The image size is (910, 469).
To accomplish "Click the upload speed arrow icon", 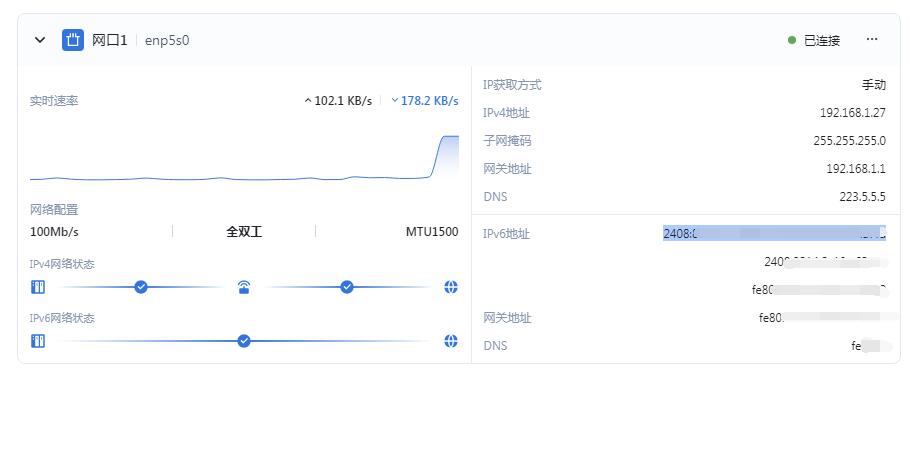I will point(308,101).
